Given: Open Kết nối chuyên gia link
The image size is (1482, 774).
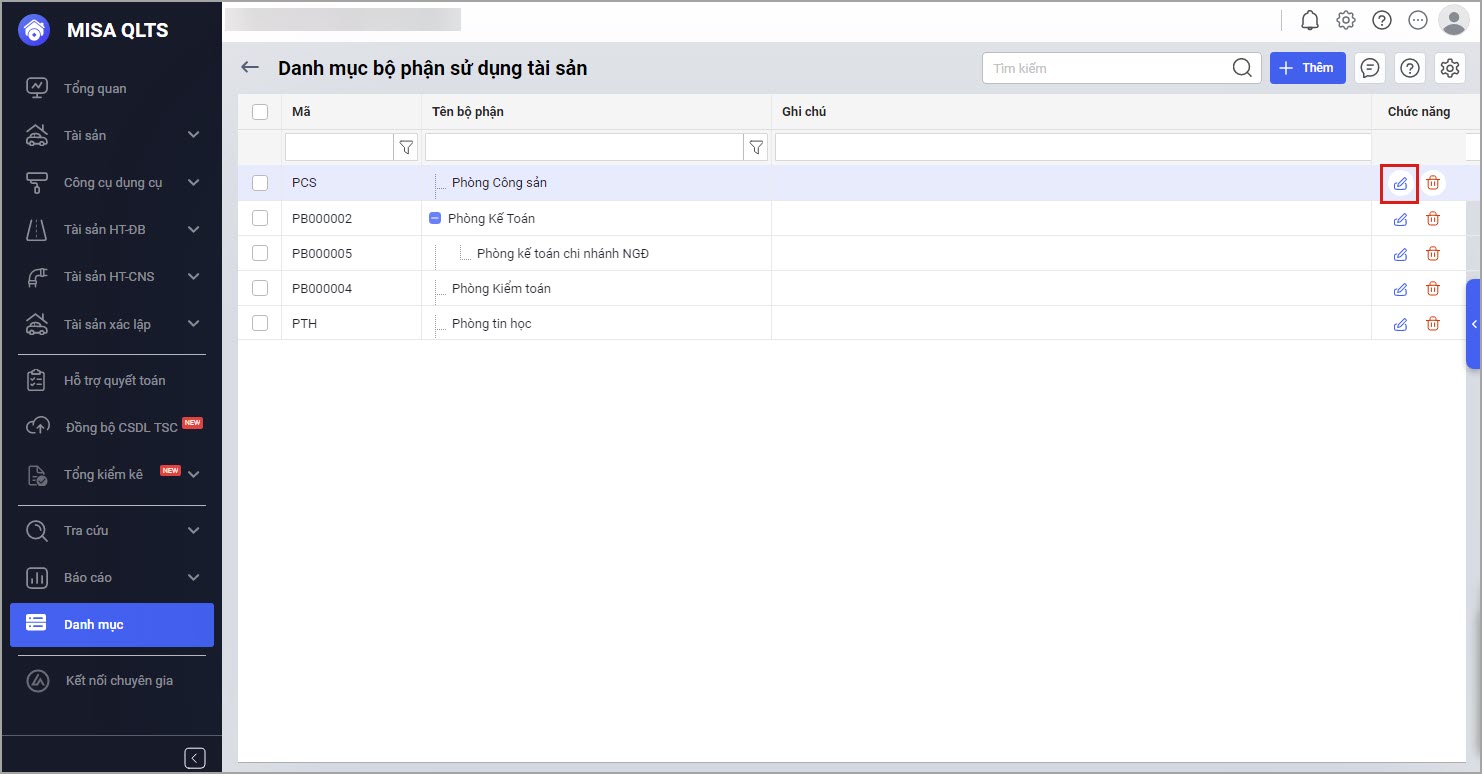Looking at the screenshot, I should [119, 680].
